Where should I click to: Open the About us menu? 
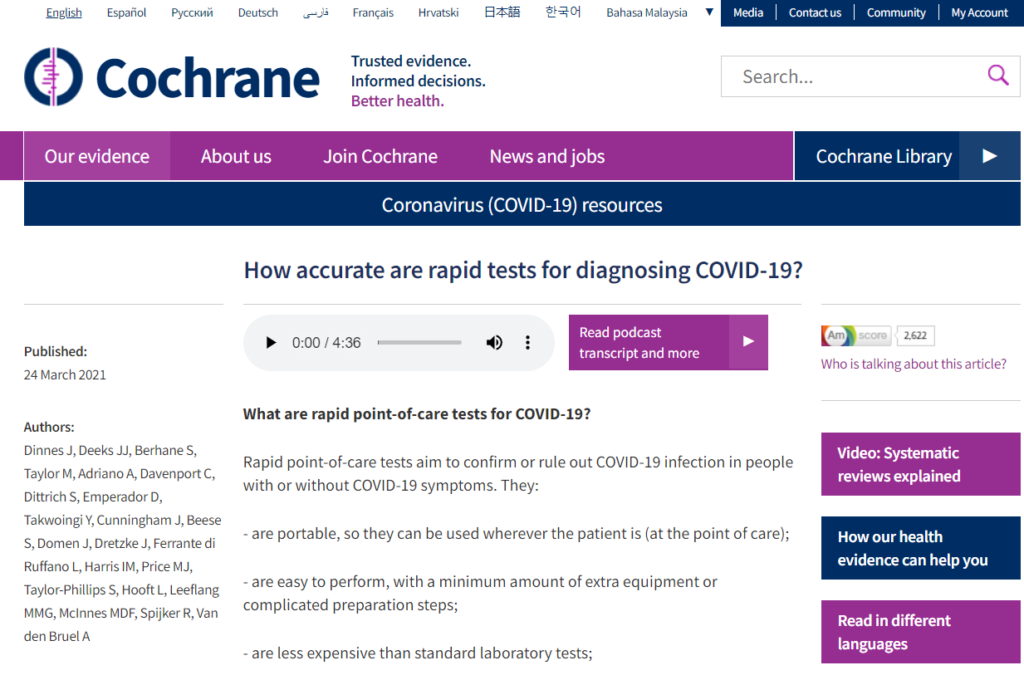236,156
